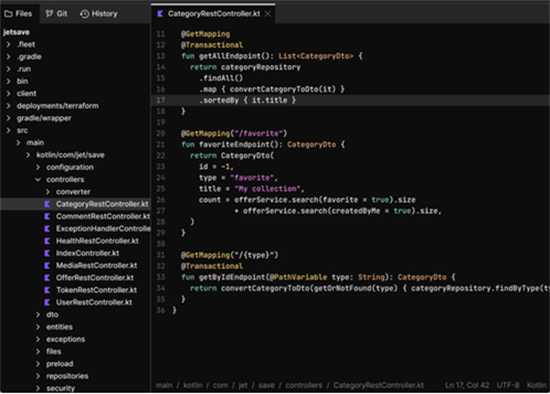Open the Files panel tab
The height and width of the screenshot is (394, 550).
point(18,14)
